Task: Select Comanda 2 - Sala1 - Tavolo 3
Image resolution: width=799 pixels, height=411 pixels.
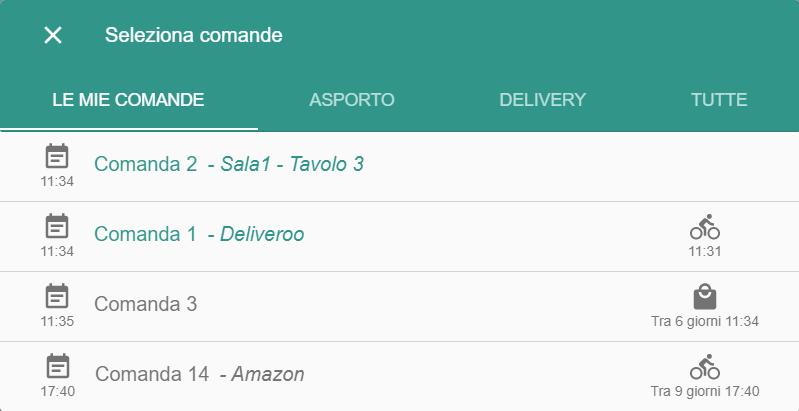Action: (400, 167)
